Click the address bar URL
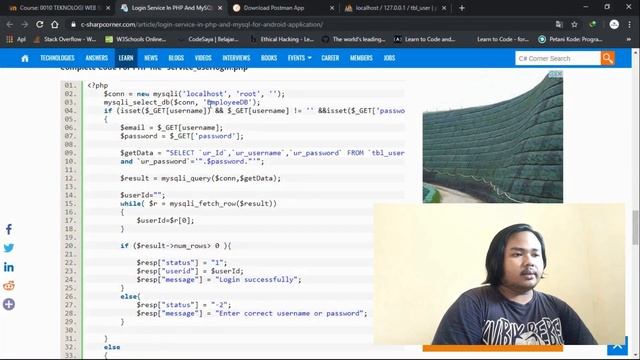640x360 pixels. [x=202, y=24]
